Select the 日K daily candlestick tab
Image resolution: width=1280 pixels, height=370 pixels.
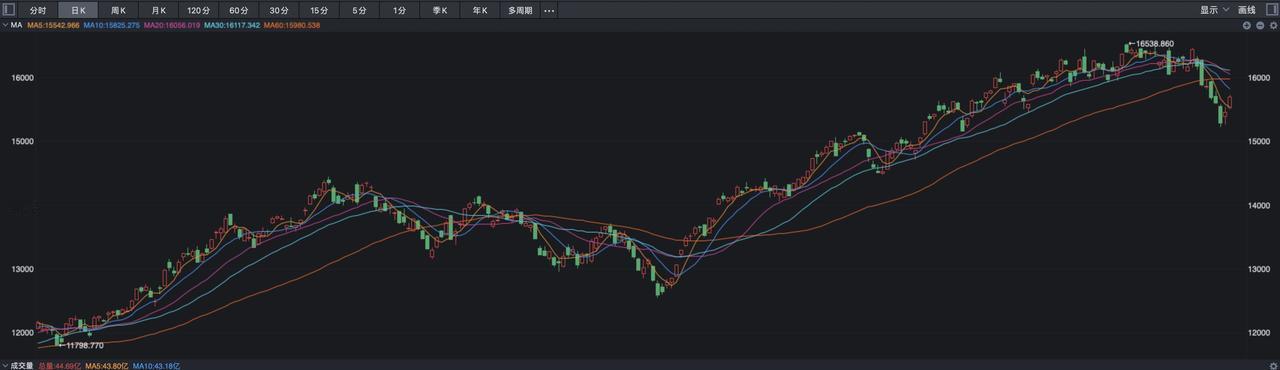[x=78, y=10]
